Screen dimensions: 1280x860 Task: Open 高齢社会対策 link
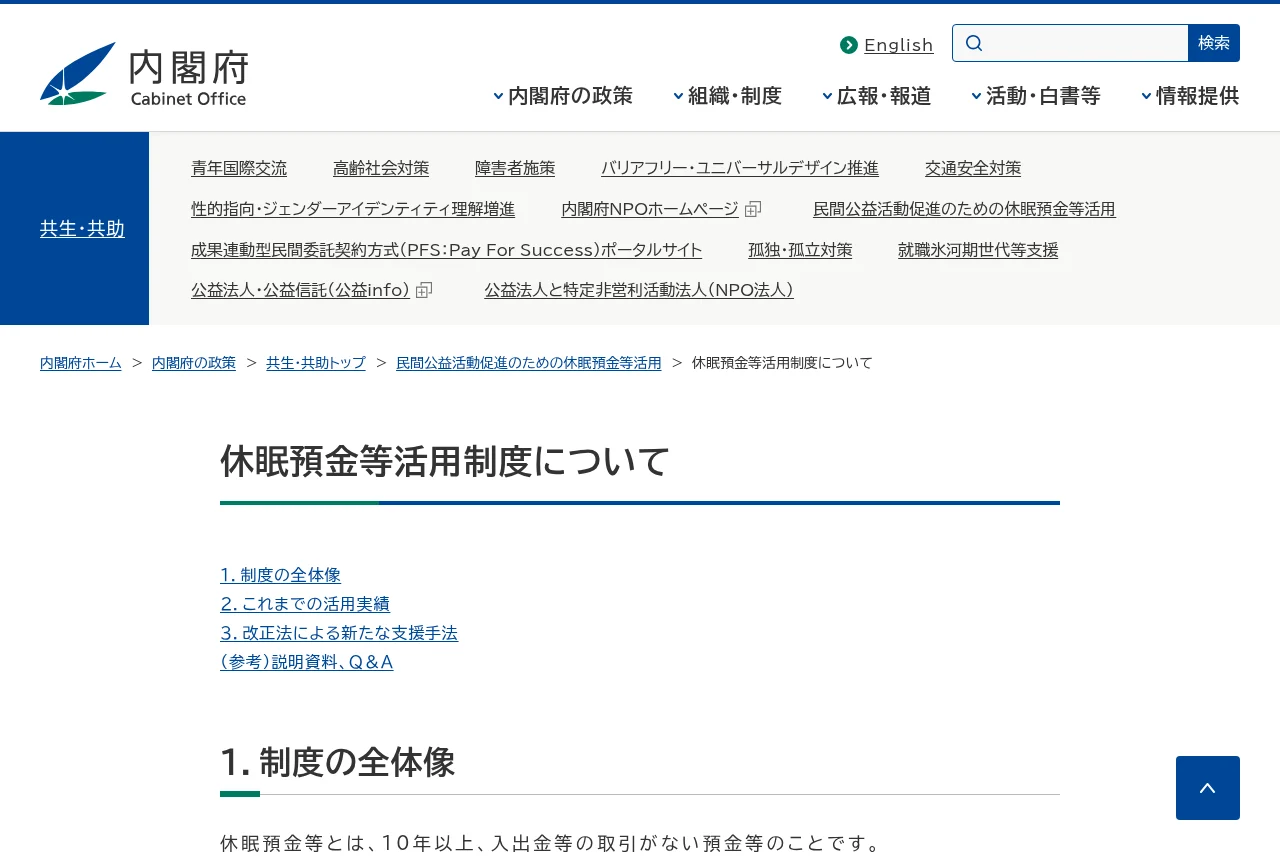point(381,168)
